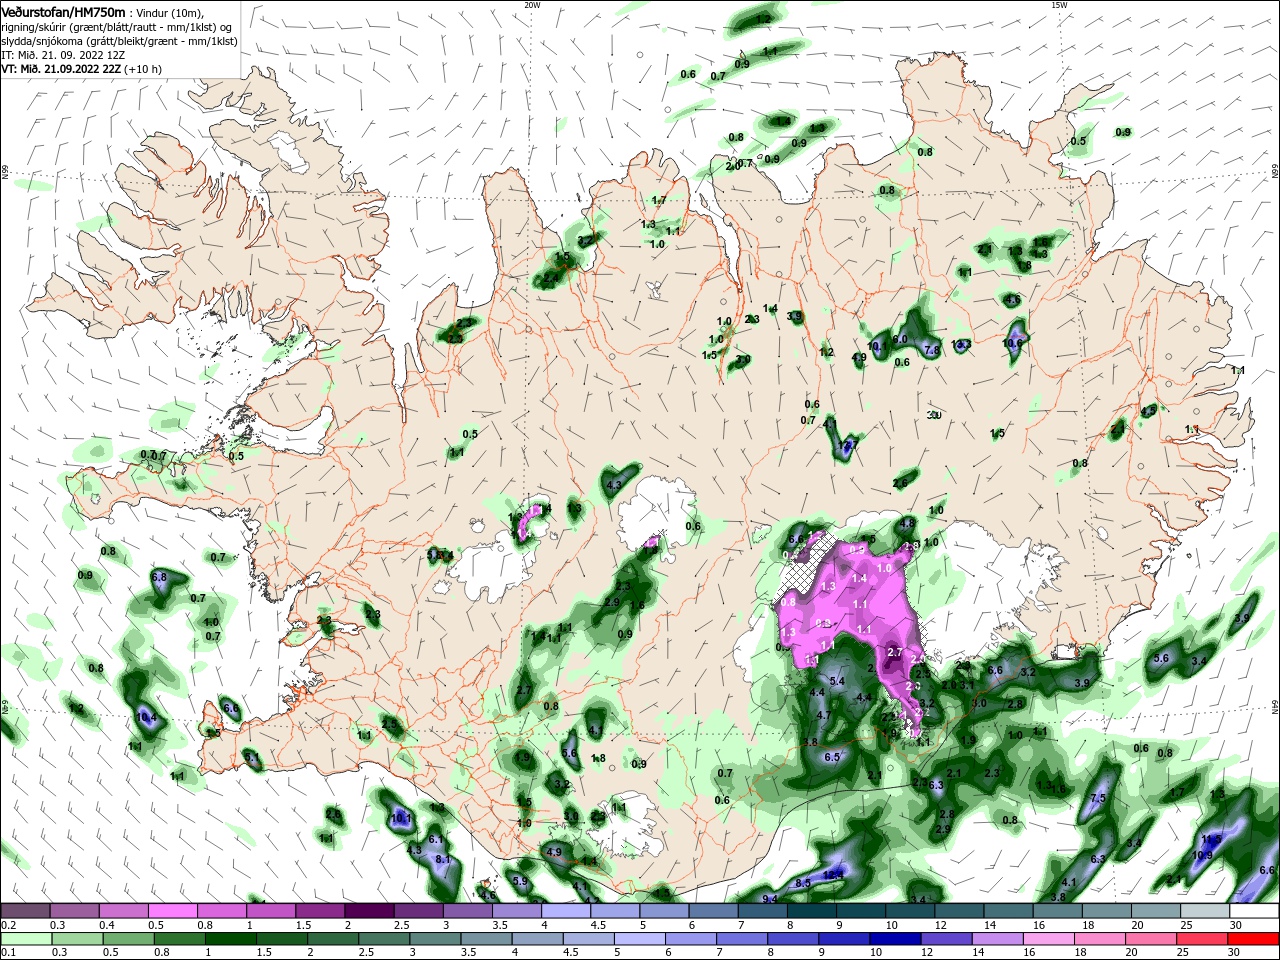Click the 0.4 label on the snow scale
Viewport: 1280px width, 960px height.
click(x=106, y=925)
